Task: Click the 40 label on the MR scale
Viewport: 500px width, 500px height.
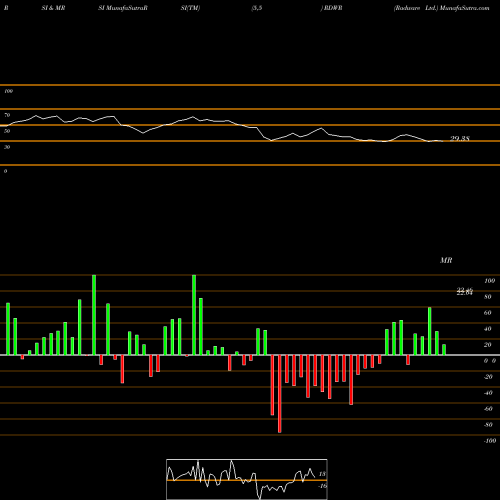Action: pos(487,329)
